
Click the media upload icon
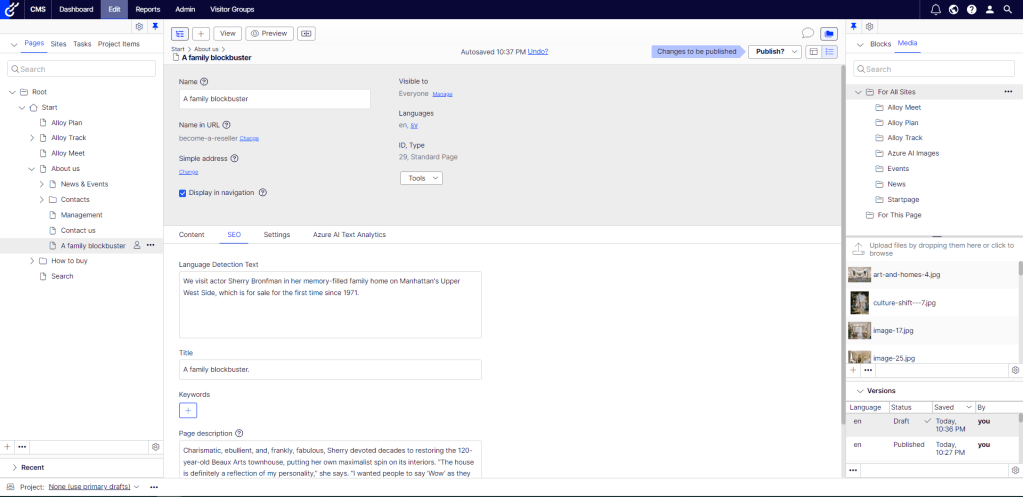click(858, 248)
